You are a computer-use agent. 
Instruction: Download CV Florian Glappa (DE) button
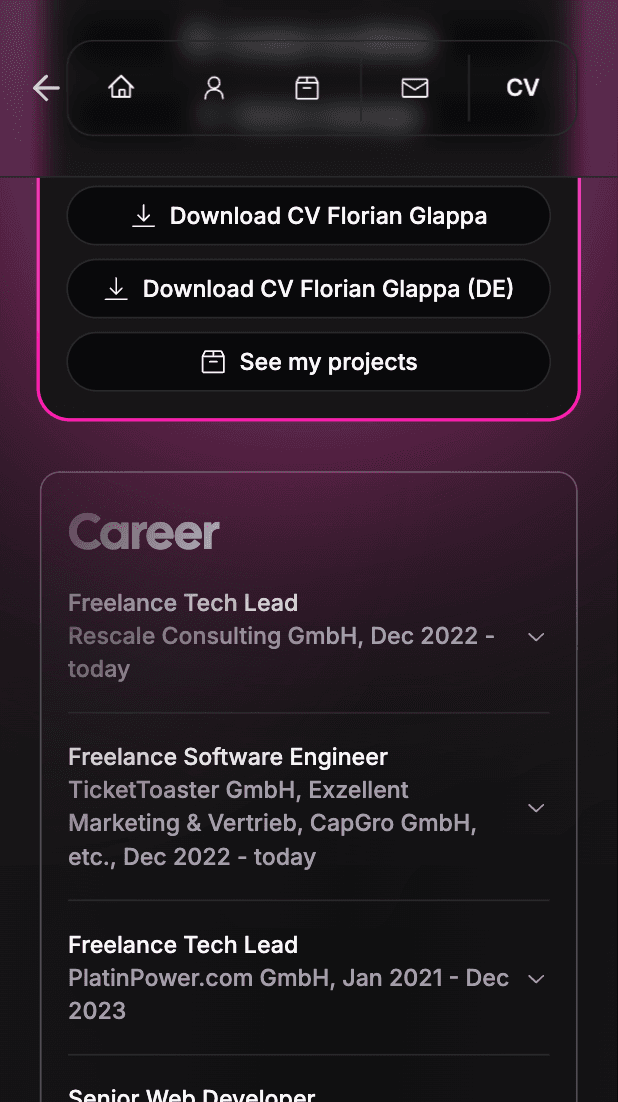point(309,289)
